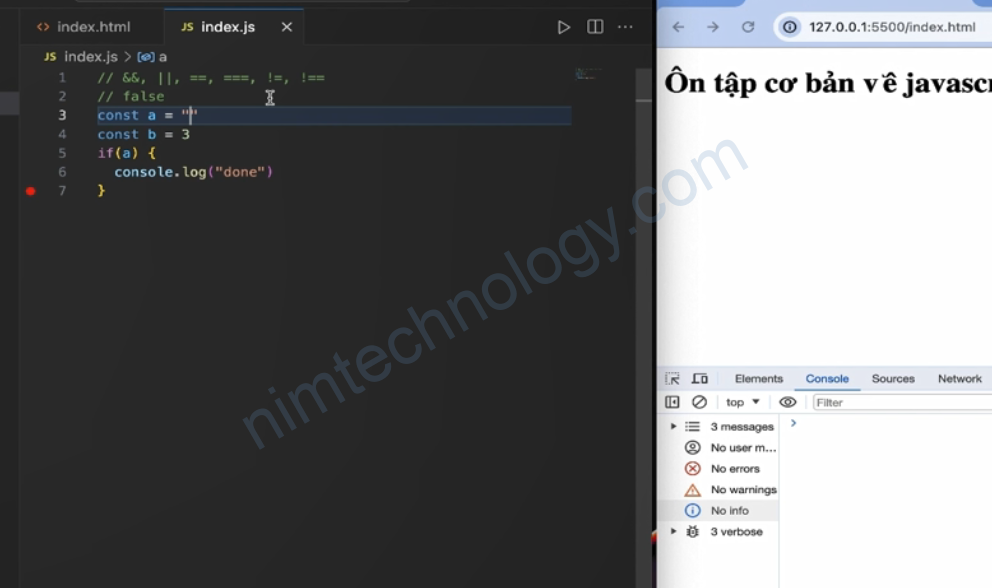Image resolution: width=992 pixels, height=588 pixels.
Task: Activate the DevTools inspect element picker
Action: [x=673, y=379]
